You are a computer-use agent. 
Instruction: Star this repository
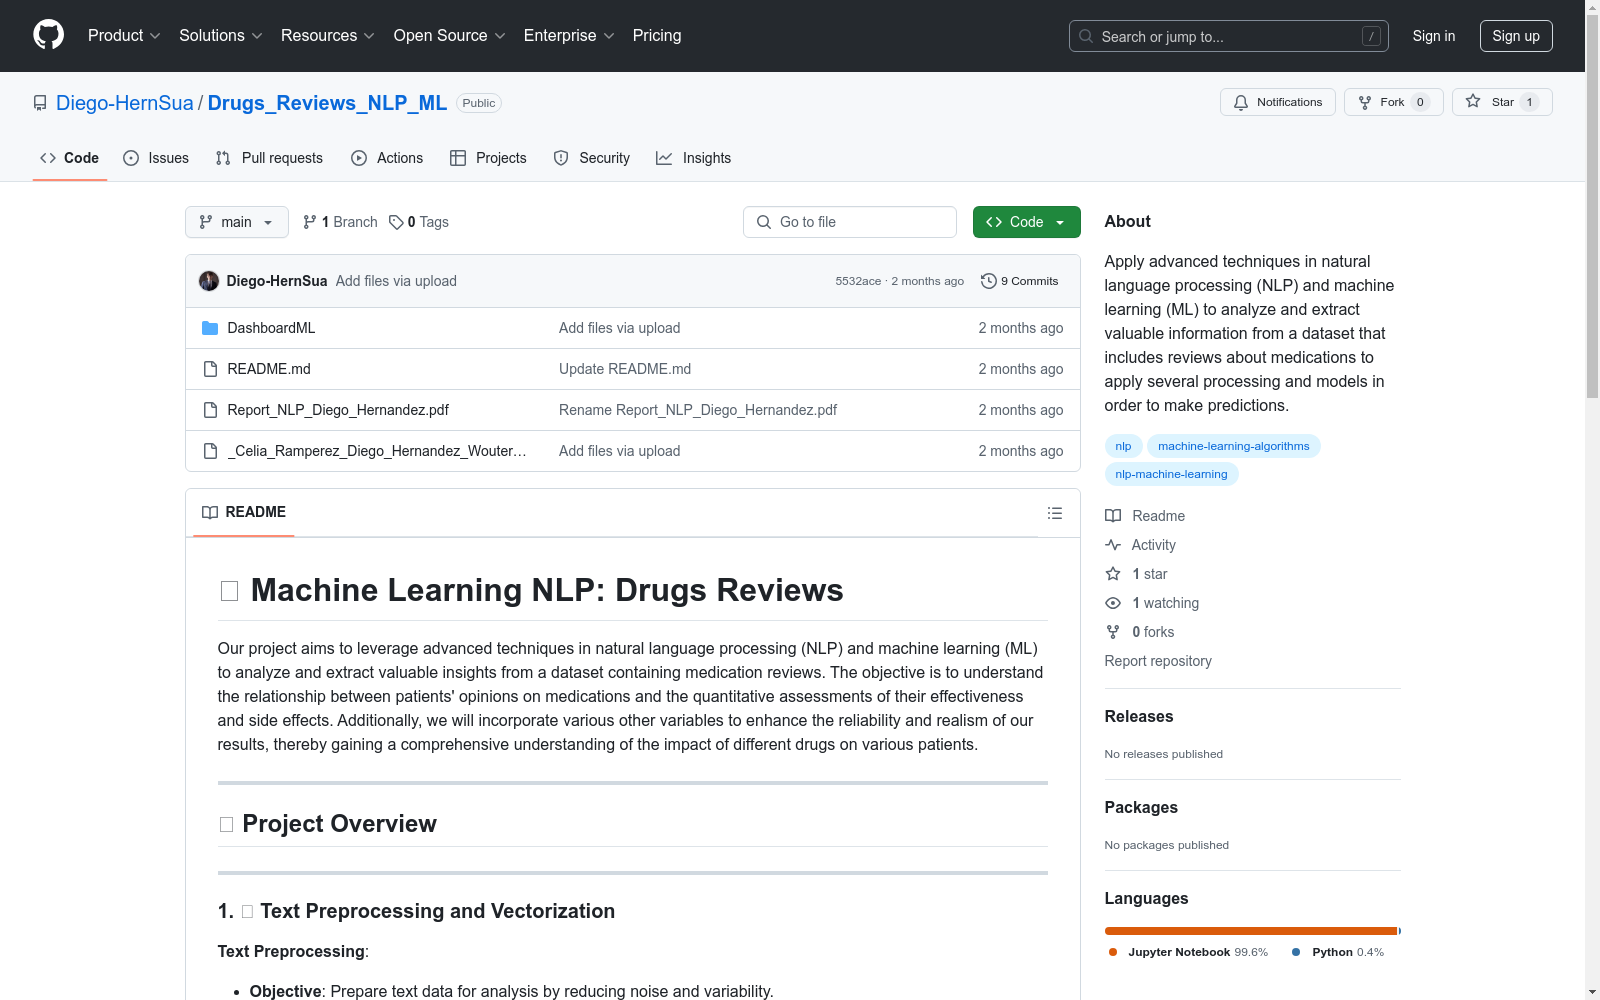1502,102
